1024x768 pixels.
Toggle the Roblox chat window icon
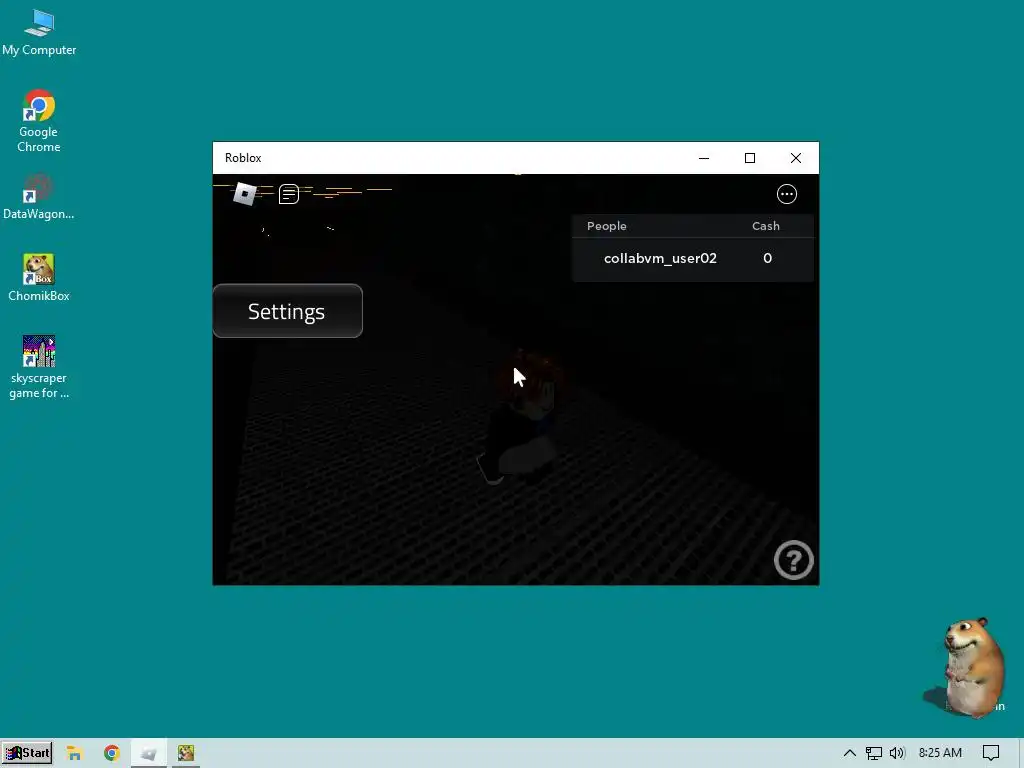(x=289, y=194)
